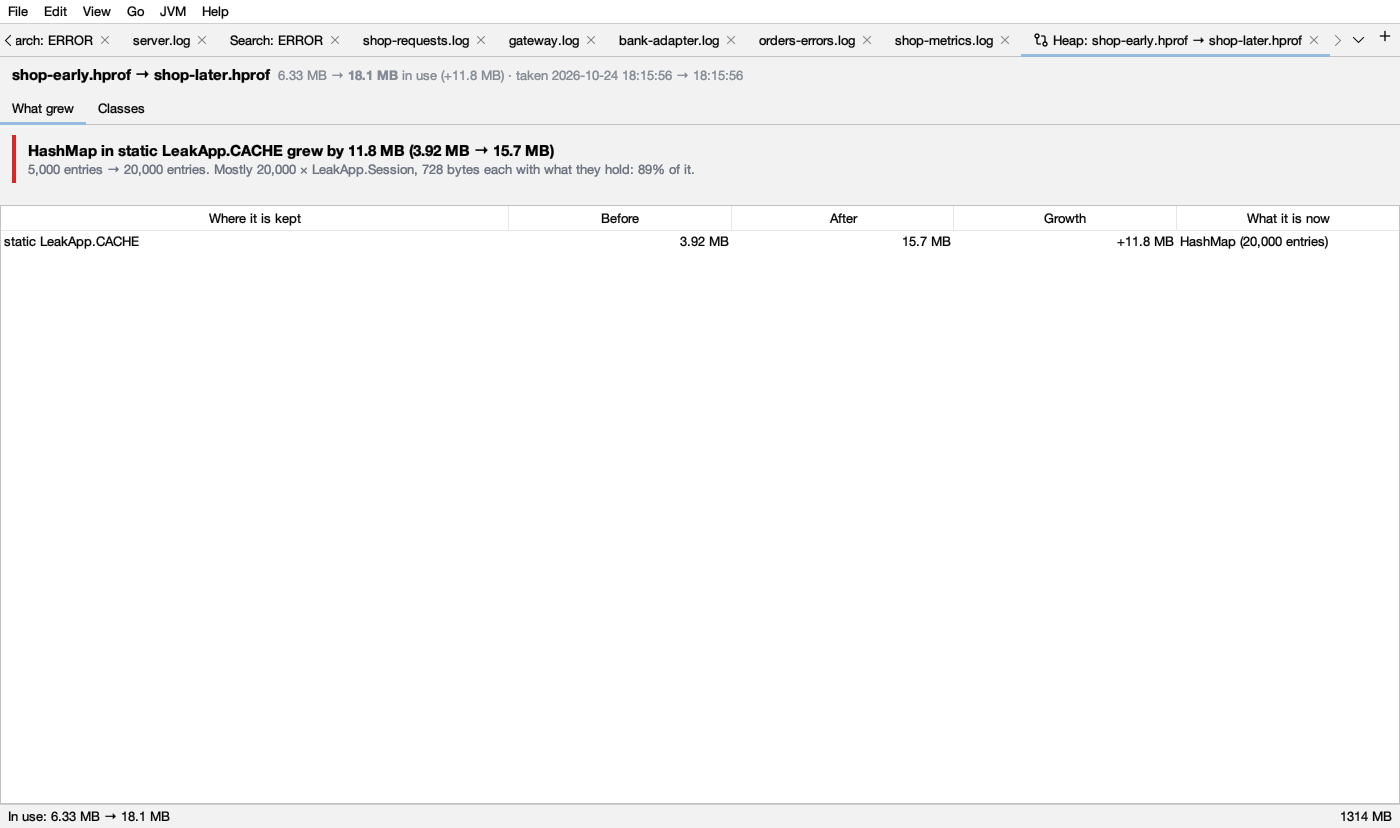Viewport: 1400px width, 828px height.
Task: Switch to the bank-adapter.log tab
Action: point(669,40)
